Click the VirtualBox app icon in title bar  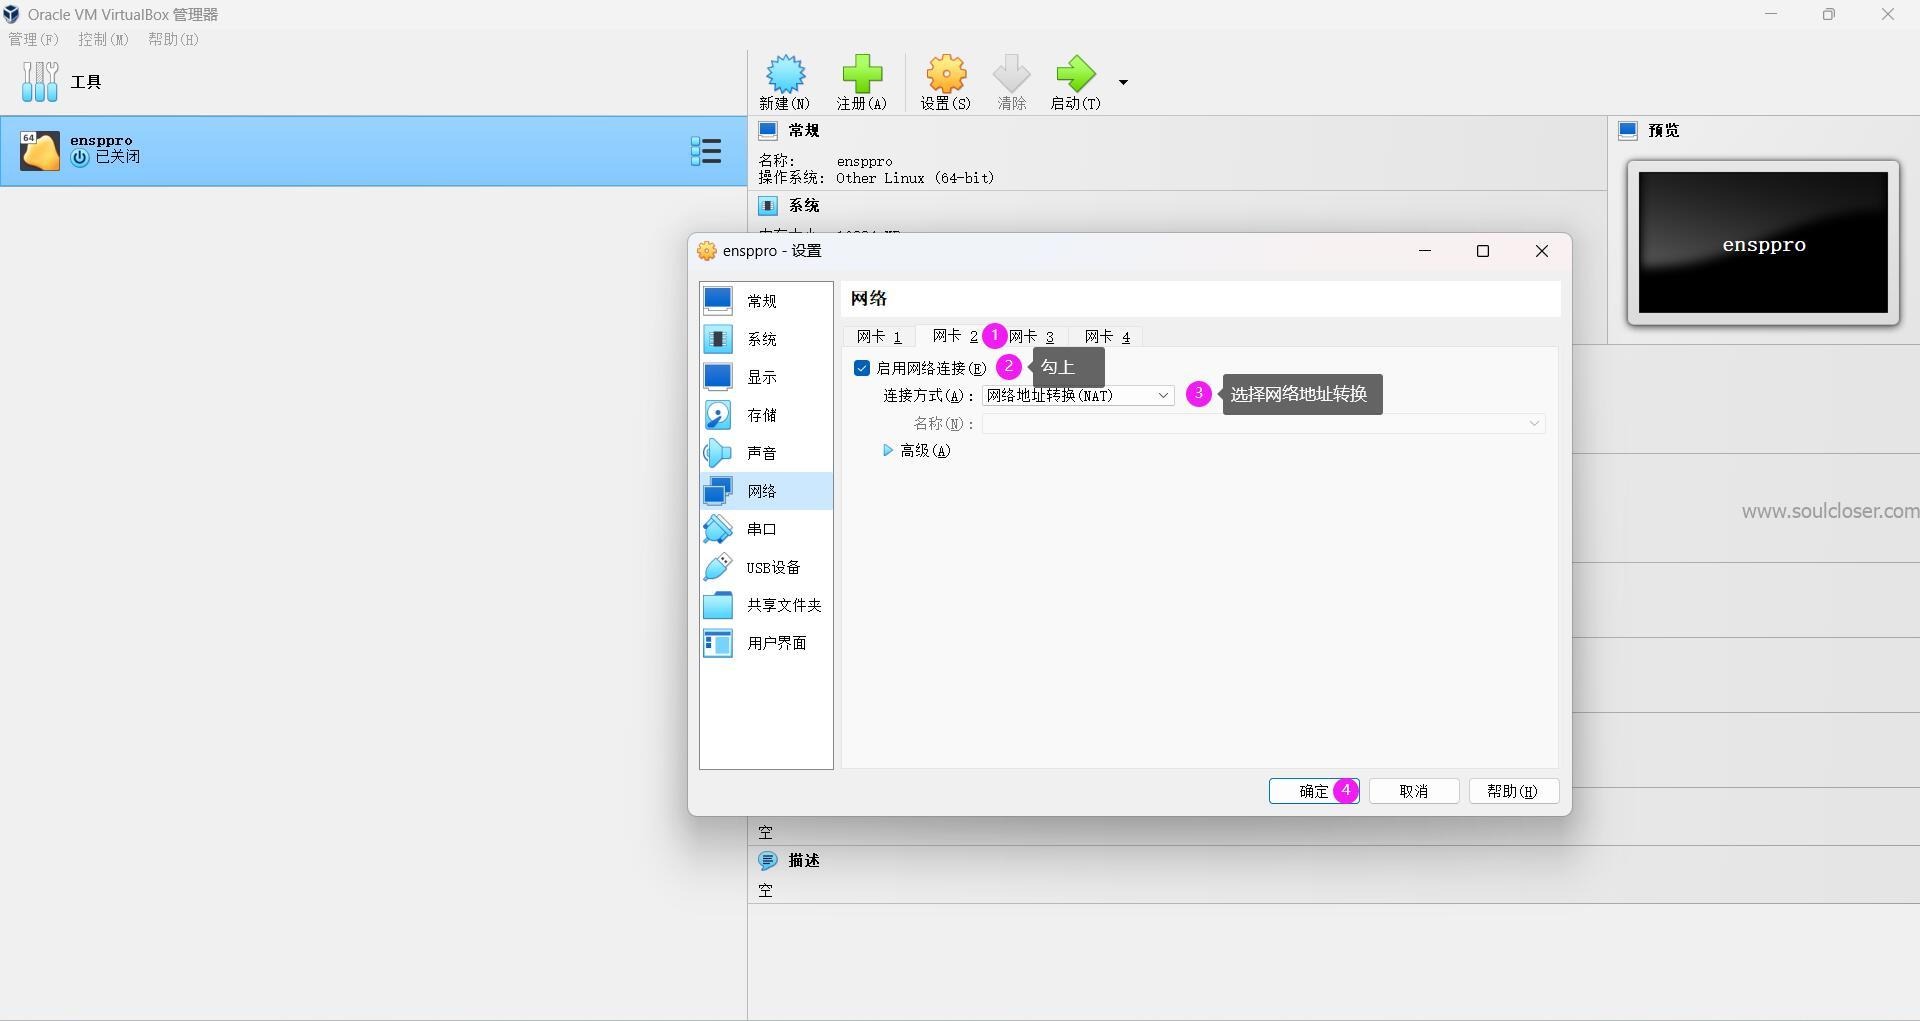(11, 14)
